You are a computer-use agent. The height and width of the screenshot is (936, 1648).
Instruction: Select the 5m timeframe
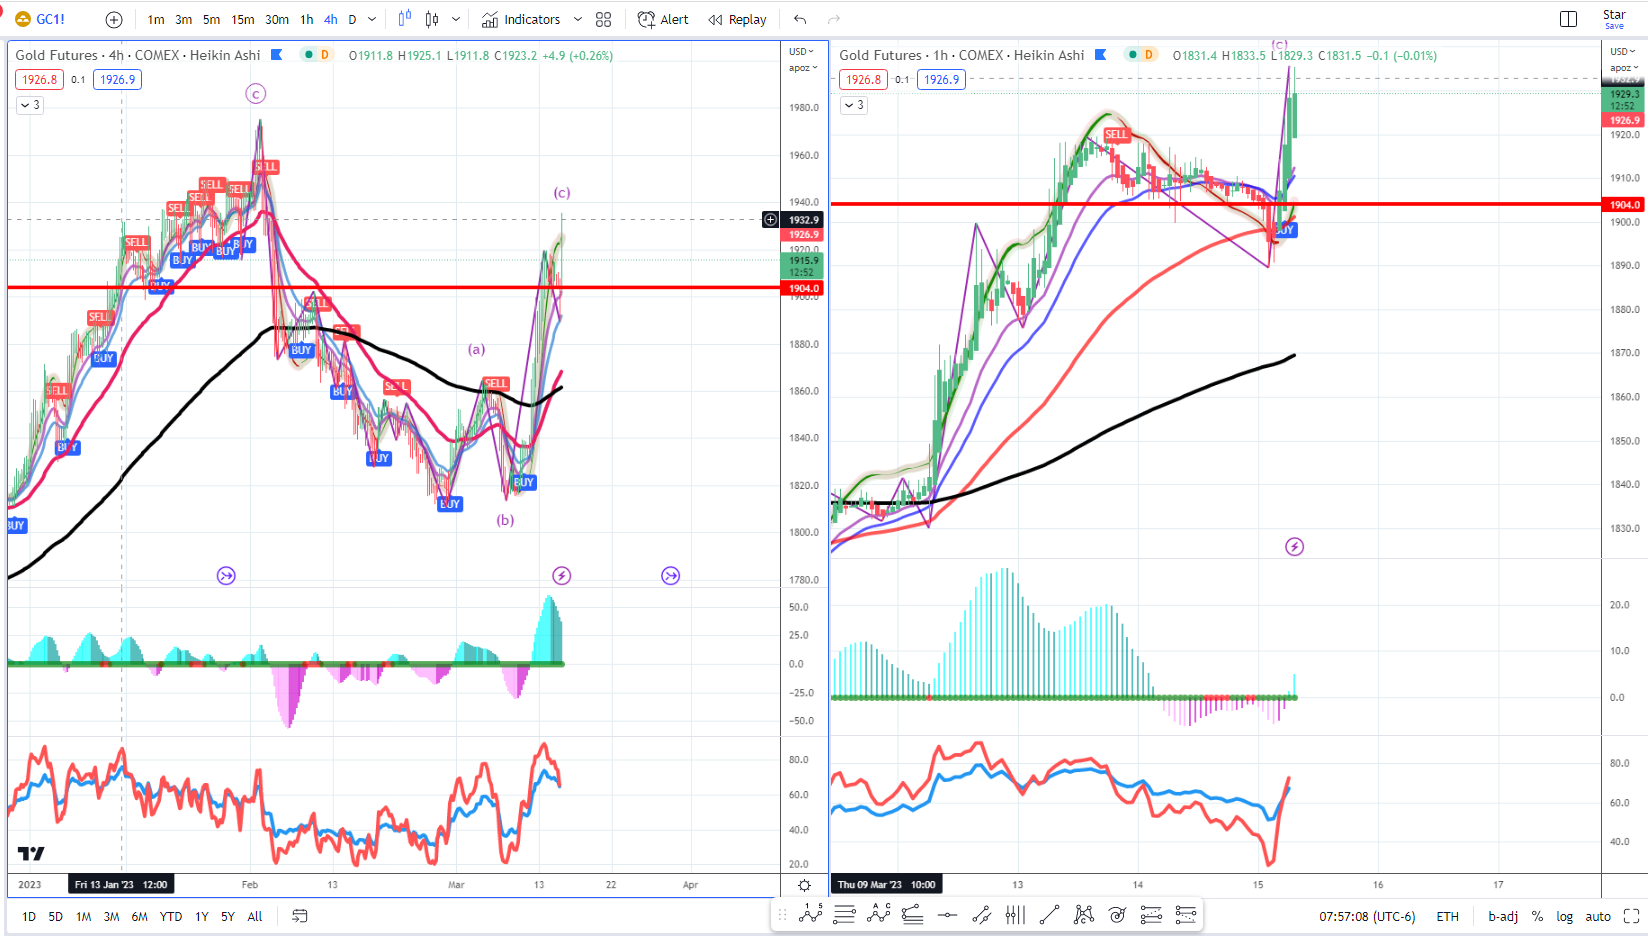click(212, 19)
